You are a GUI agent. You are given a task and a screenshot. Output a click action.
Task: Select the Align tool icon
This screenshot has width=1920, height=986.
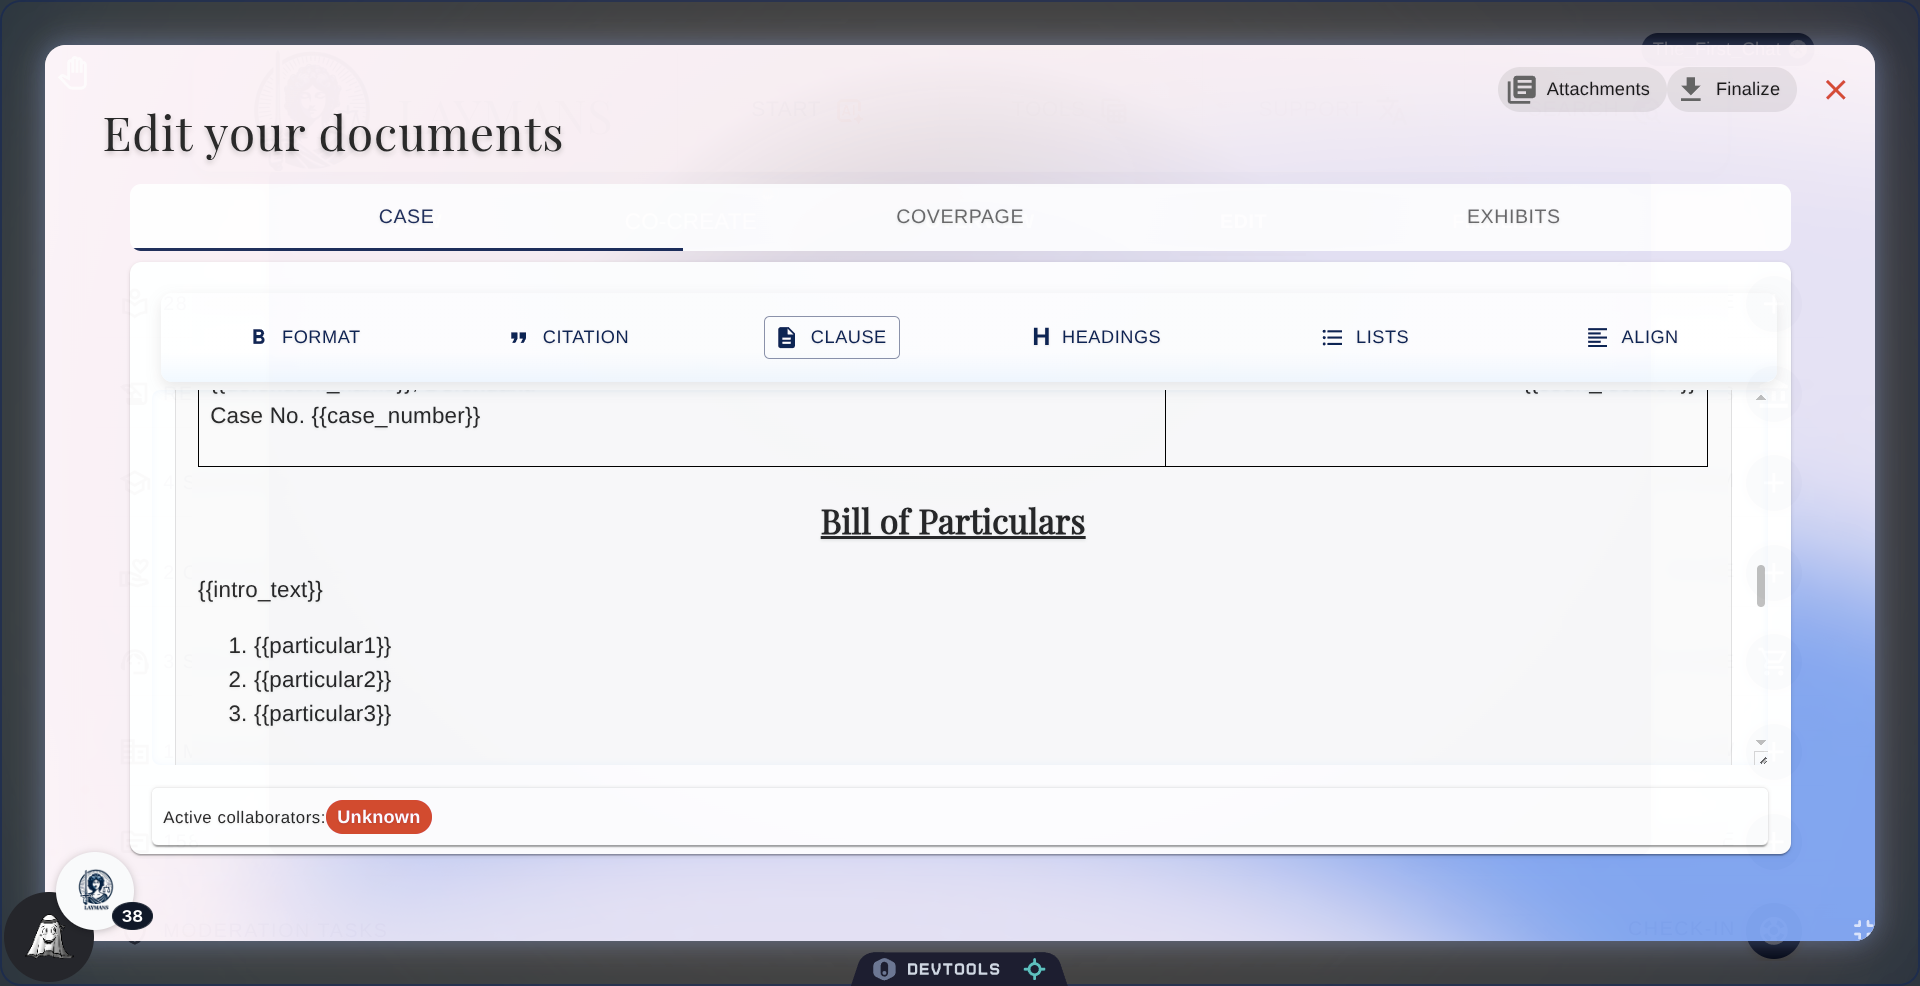[1595, 337]
